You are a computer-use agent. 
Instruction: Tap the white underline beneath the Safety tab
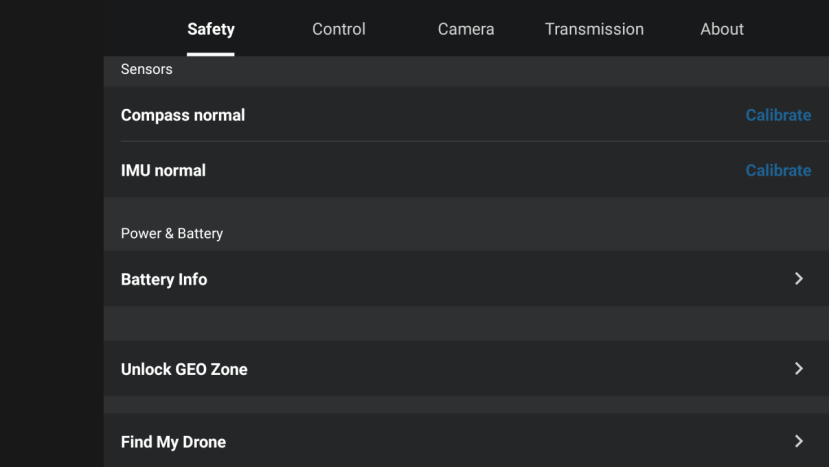pyautogui.click(x=211, y=54)
